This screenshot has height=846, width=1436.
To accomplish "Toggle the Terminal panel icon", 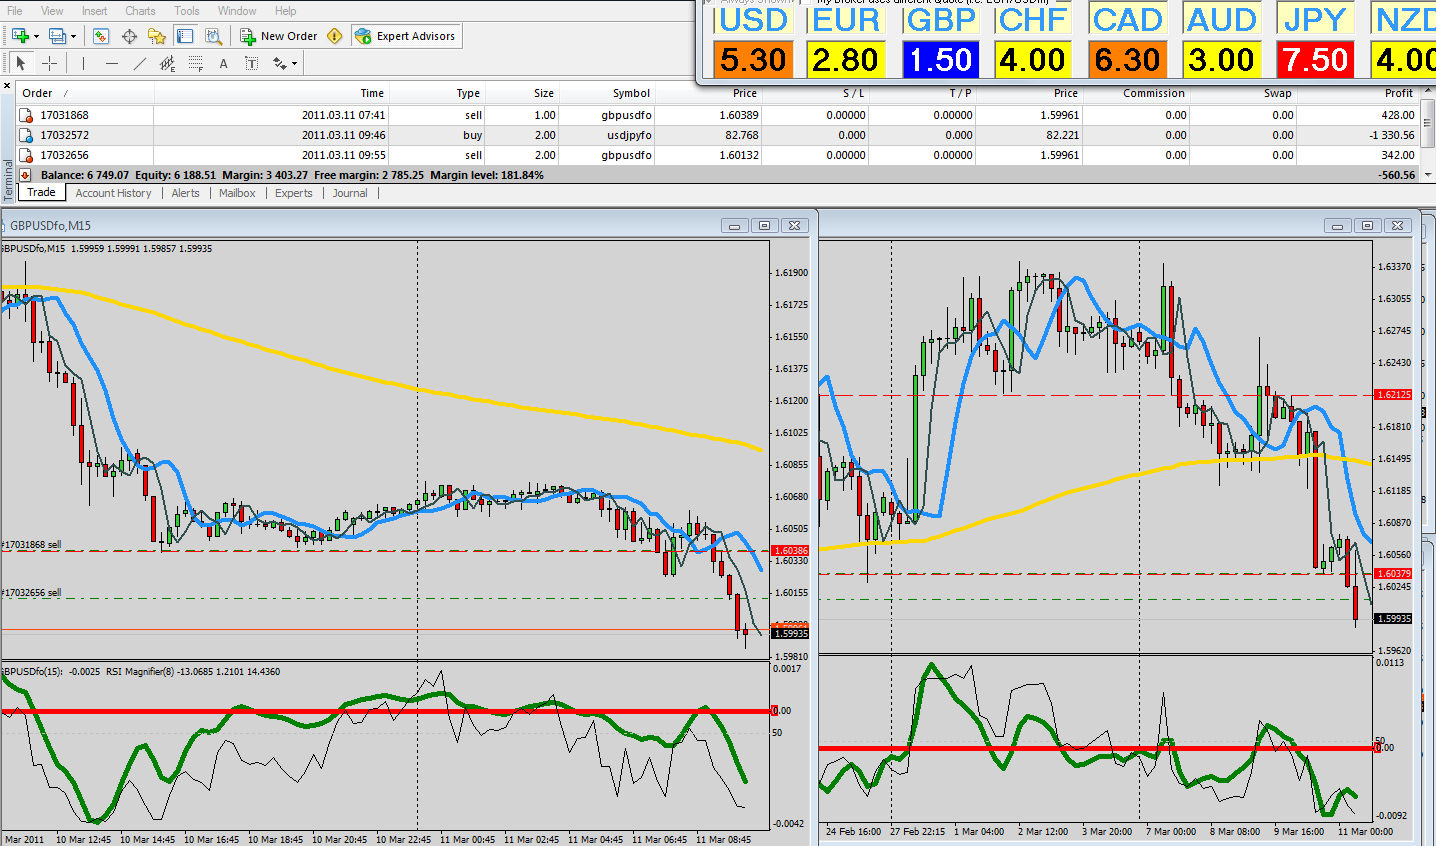I will click(x=185, y=36).
